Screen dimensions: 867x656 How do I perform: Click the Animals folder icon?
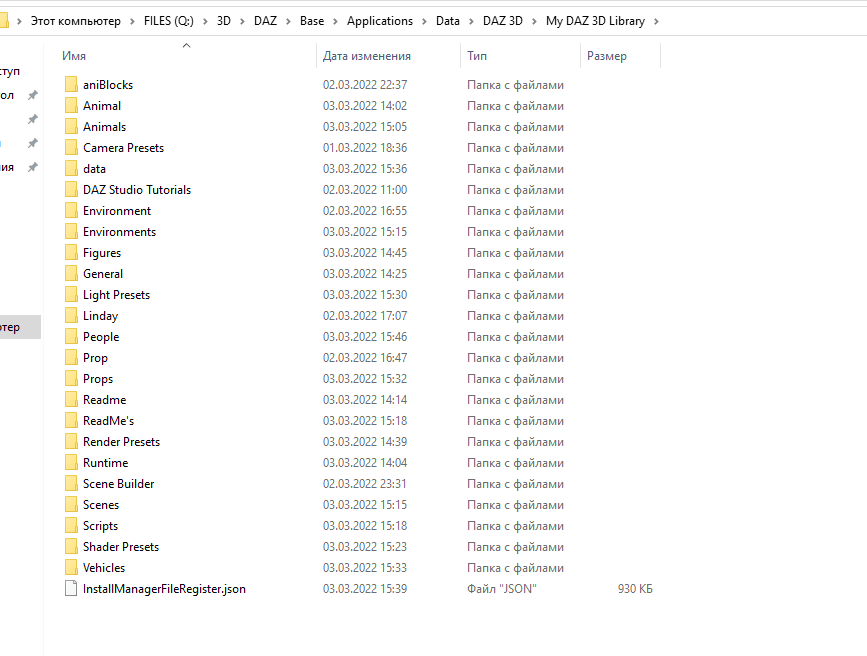71,127
